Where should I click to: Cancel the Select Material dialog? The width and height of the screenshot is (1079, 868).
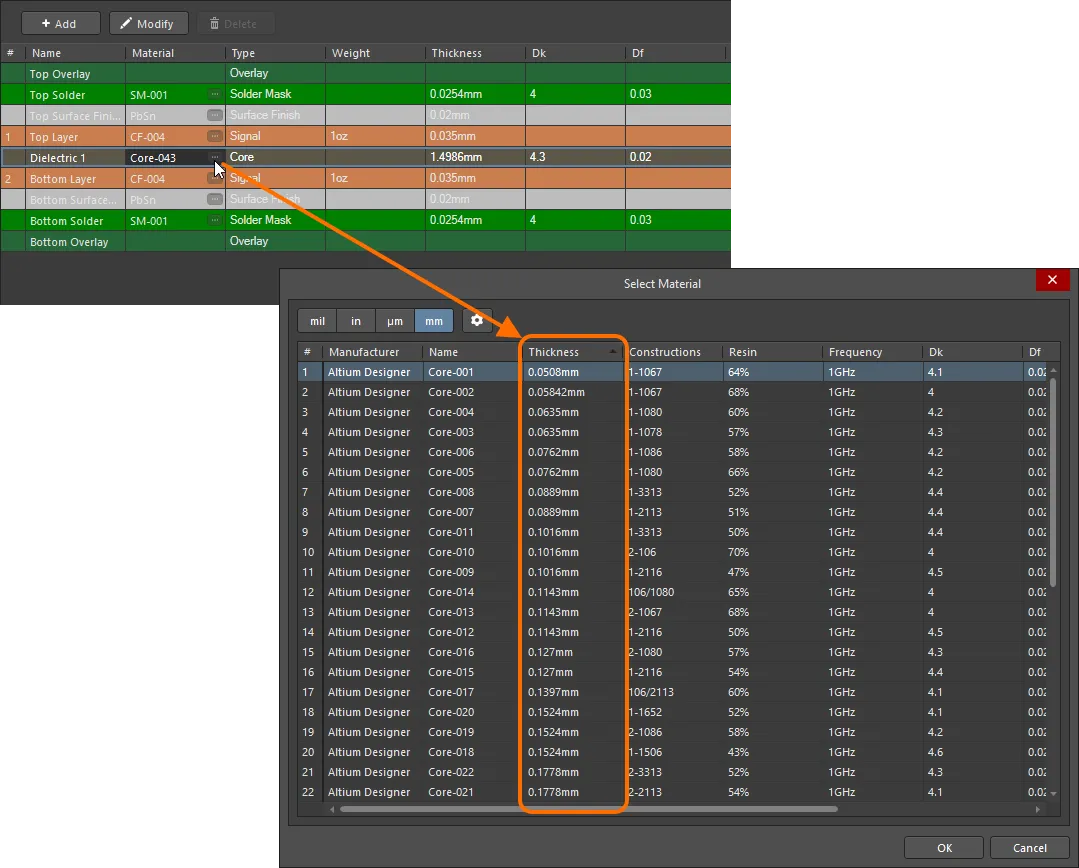[1029, 848]
